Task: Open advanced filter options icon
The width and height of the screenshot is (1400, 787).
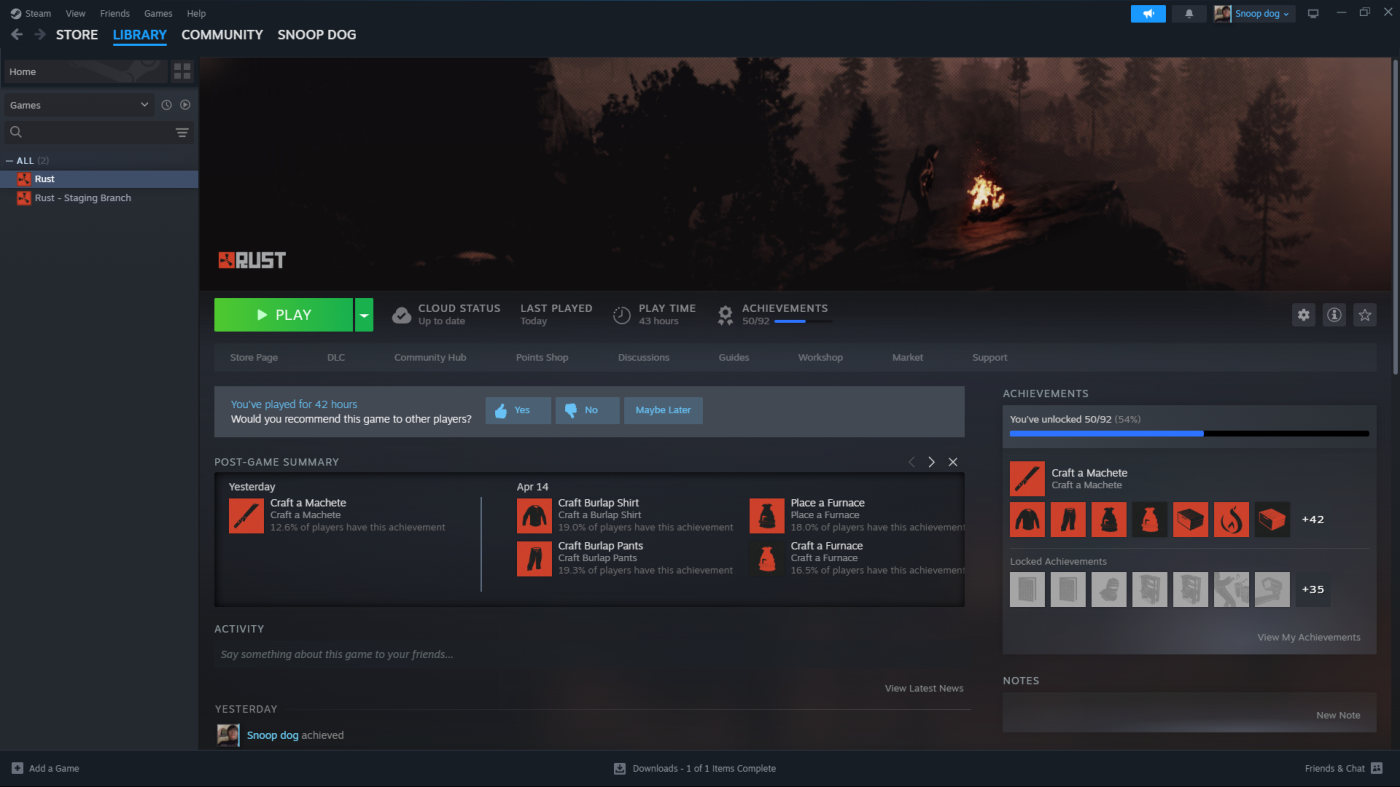Action: pos(182,132)
